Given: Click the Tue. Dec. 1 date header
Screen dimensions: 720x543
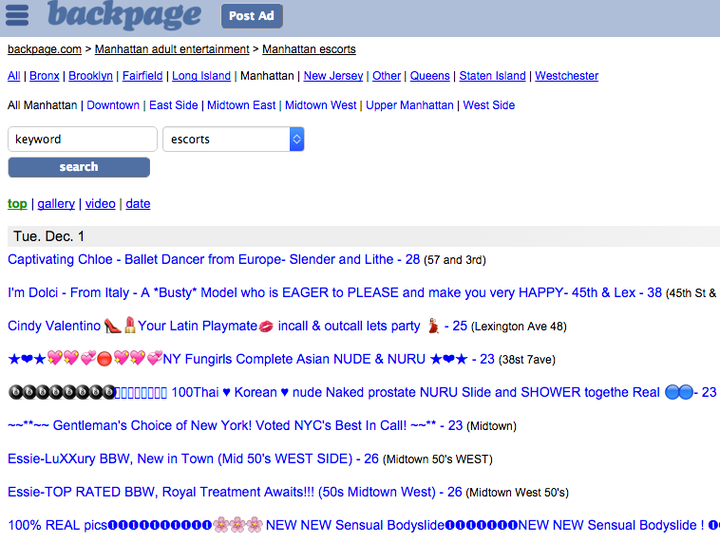Looking at the screenshot, I should coord(49,236).
